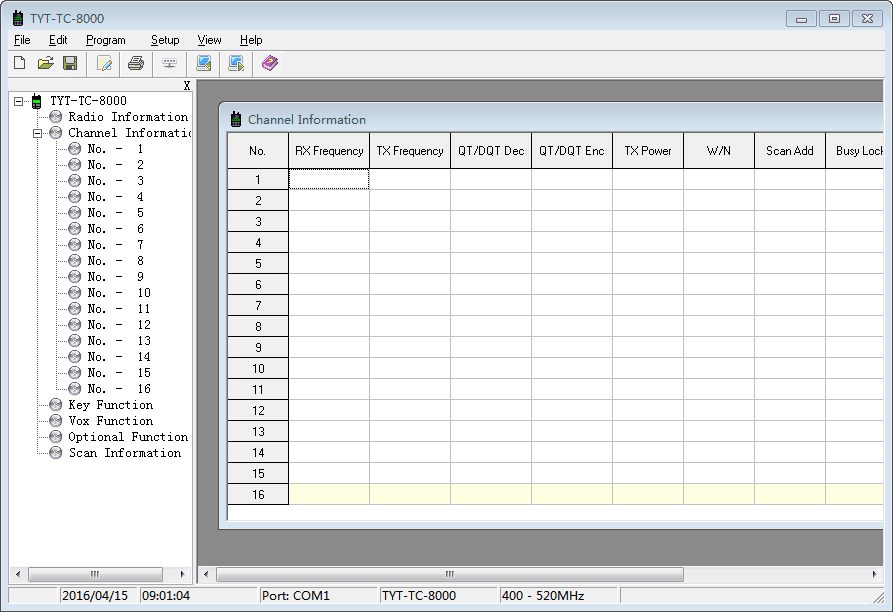Click the Read from radio icon
The height and width of the screenshot is (612, 893).
point(203,63)
